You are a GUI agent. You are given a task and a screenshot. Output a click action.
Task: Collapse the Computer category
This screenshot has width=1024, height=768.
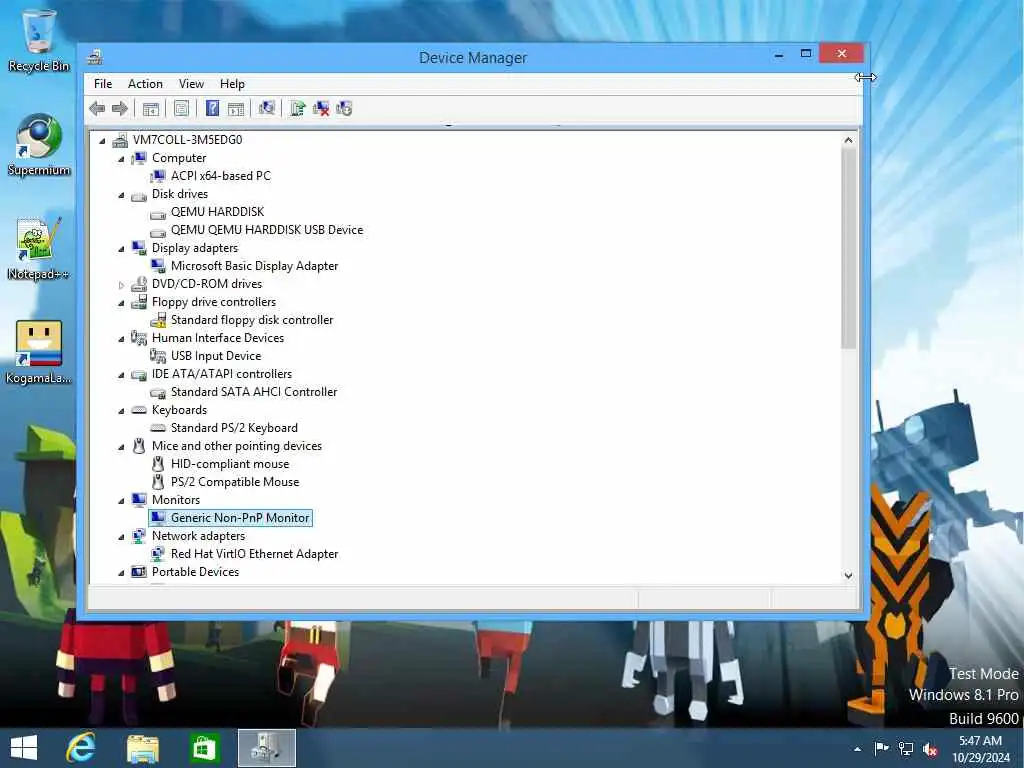(121, 159)
